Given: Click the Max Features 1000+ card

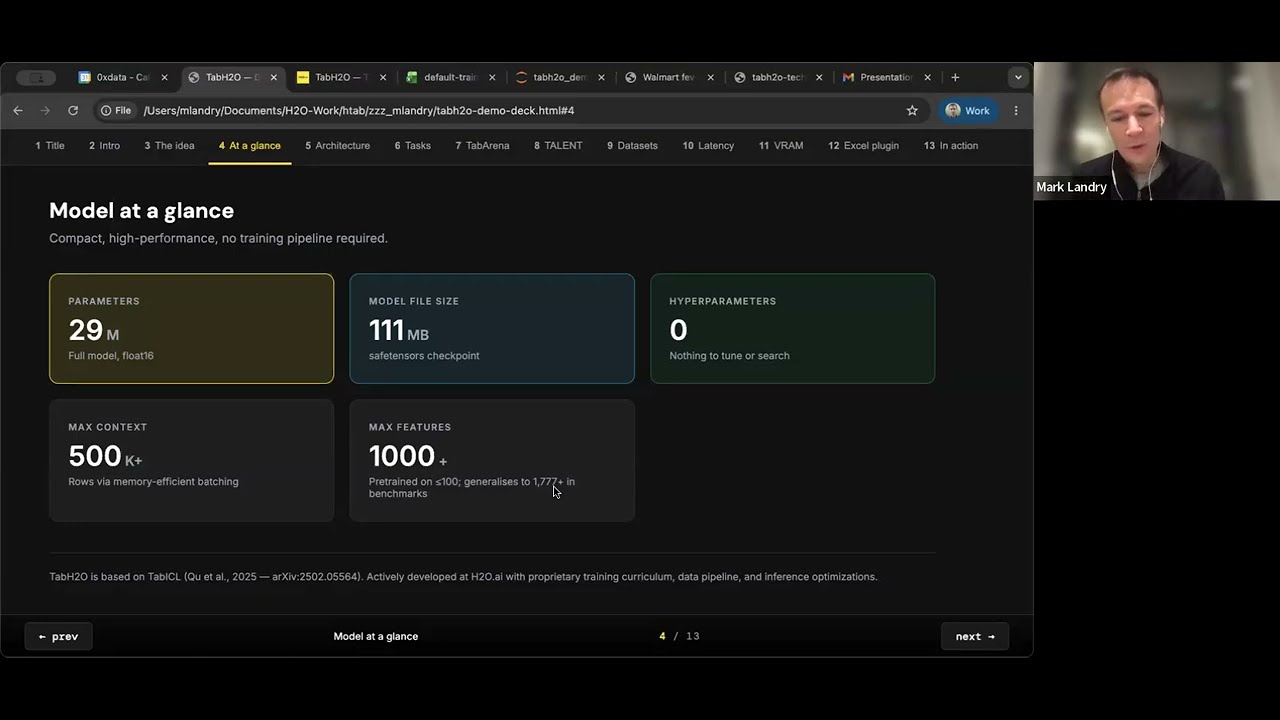Looking at the screenshot, I should pos(492,460).
